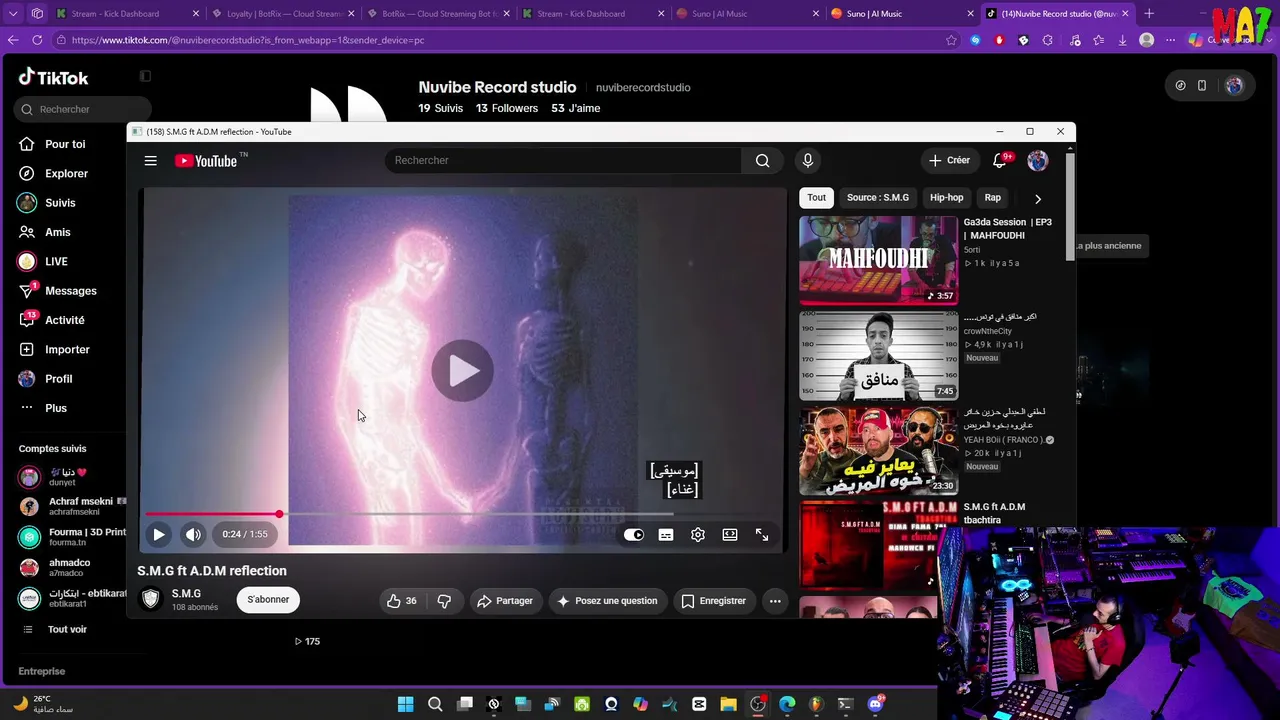Image resolution: width=1280 pixels, height=720 pixels.
Task: Subscribe with the S'abonner button
Action: 268,600
